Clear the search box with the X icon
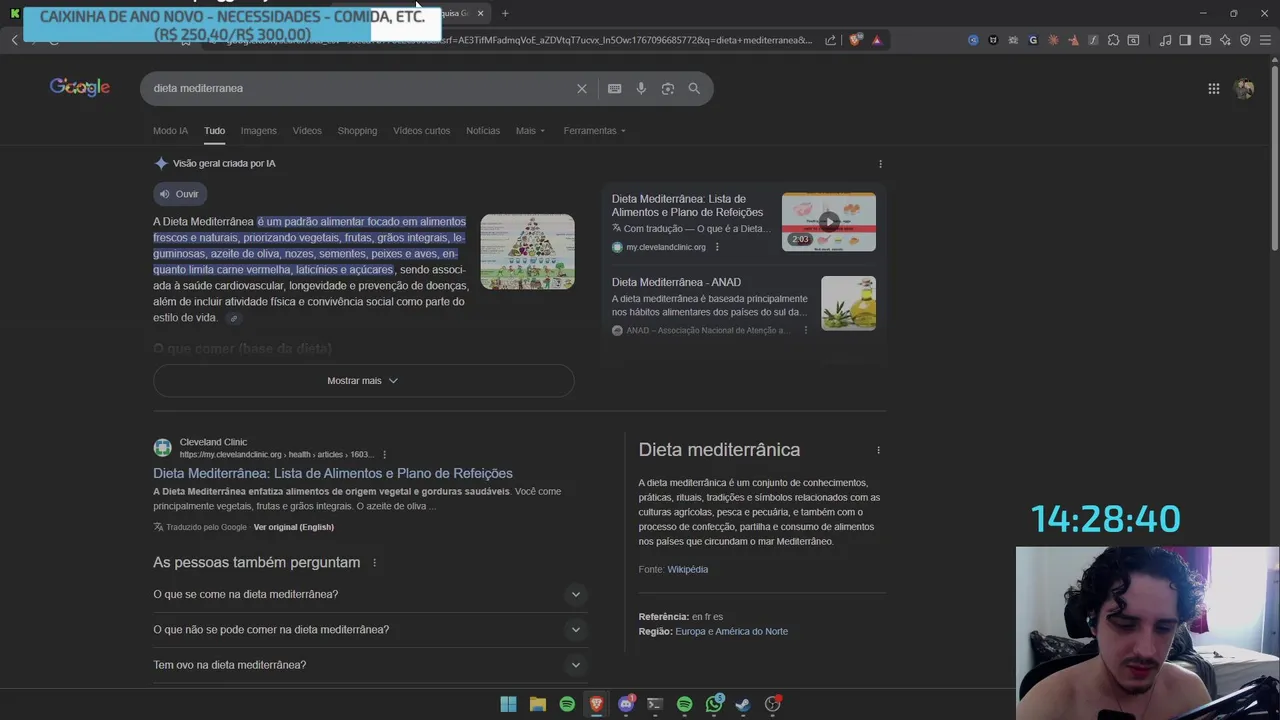 [582, 88]
